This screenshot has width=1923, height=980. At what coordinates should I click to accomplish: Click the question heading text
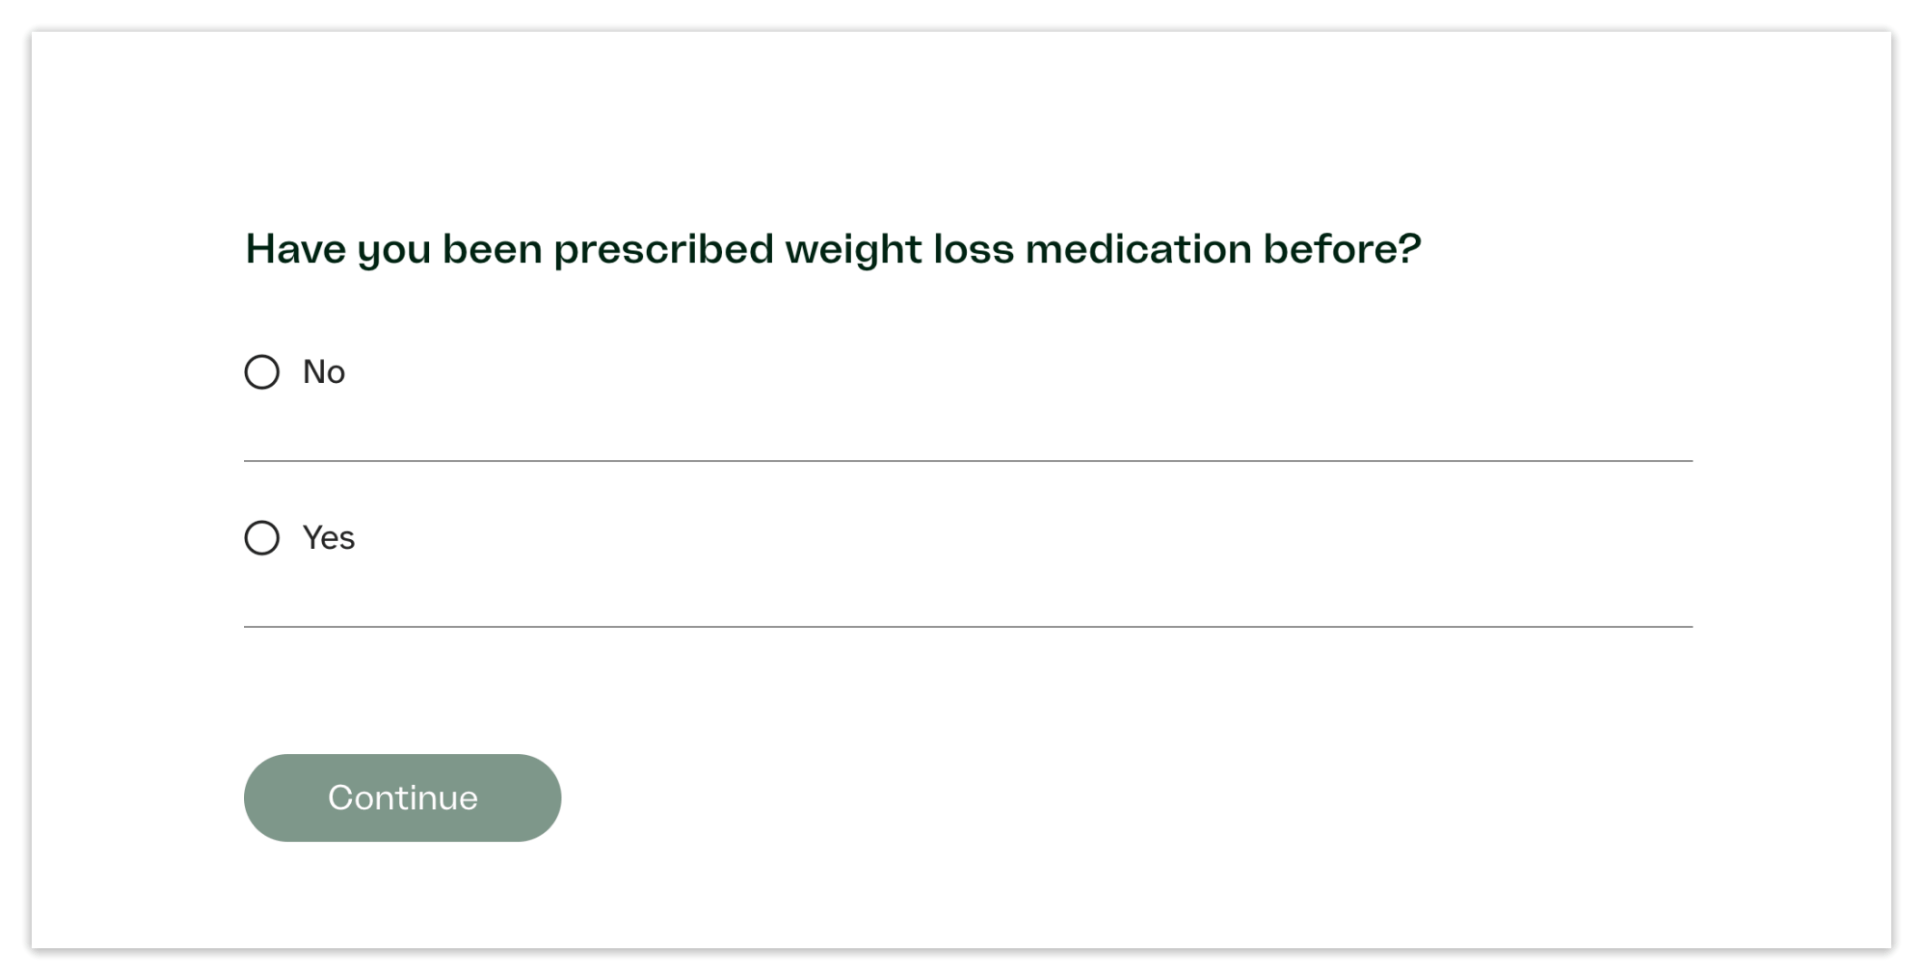click(x=833, y=248)
